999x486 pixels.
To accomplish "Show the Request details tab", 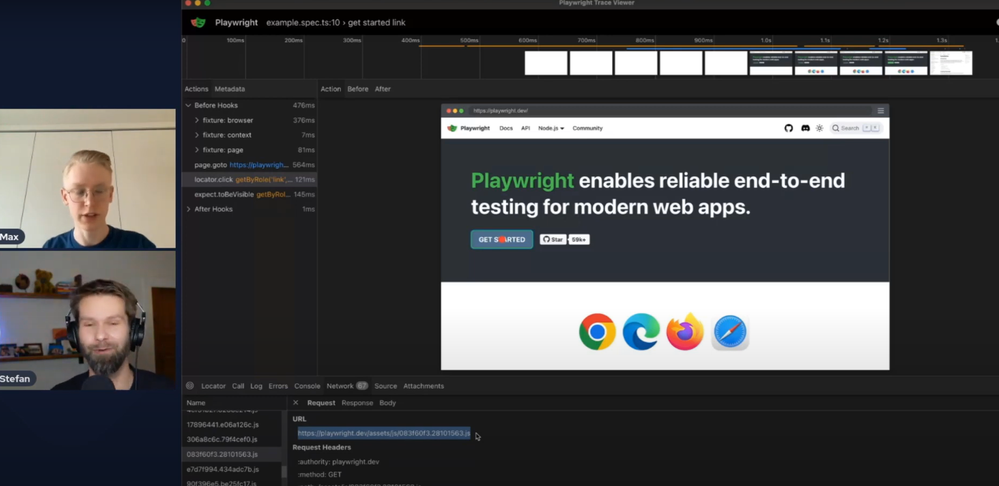I will tap(321, 403).
